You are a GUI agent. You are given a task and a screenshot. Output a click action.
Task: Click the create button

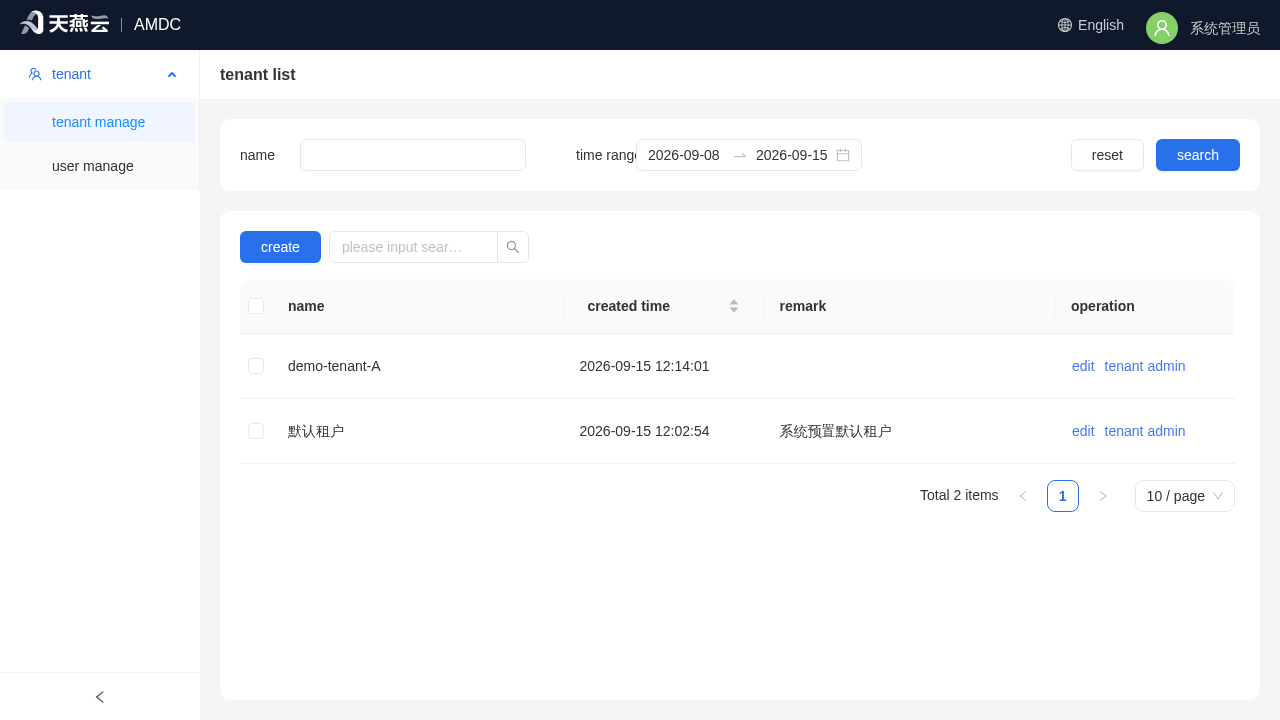(280, 247)
